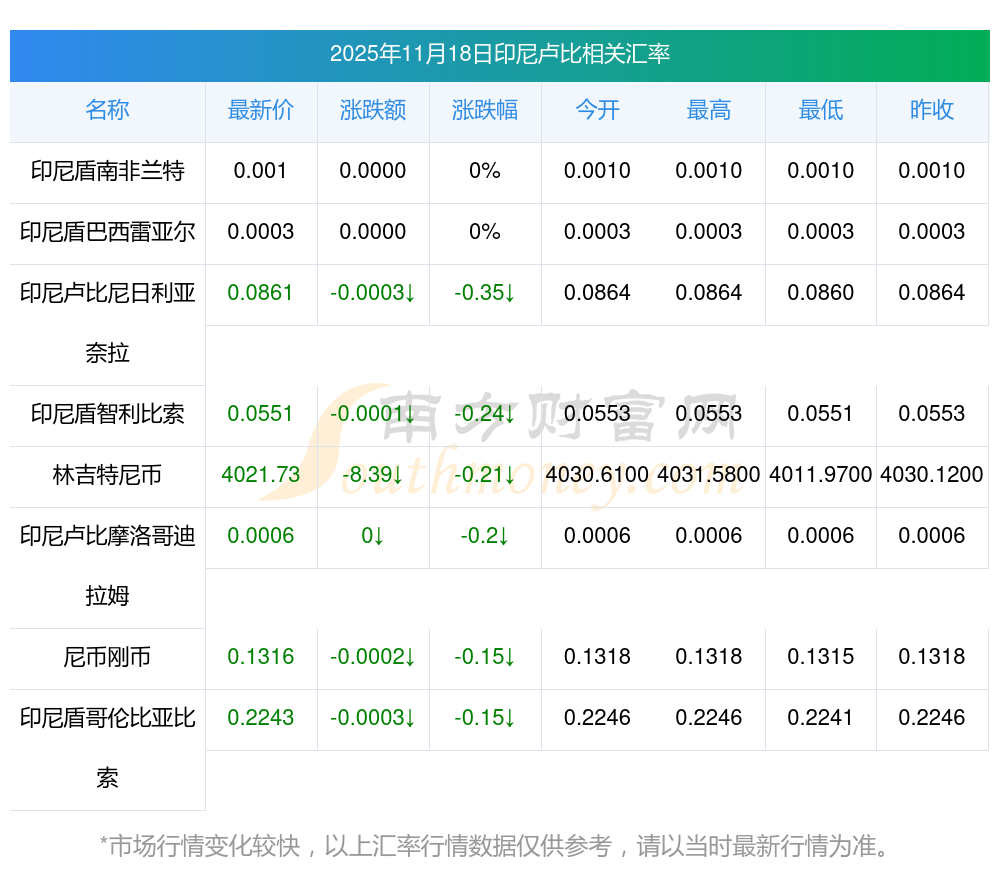Select the 尼币刚币 row name

tap(107, 657)
